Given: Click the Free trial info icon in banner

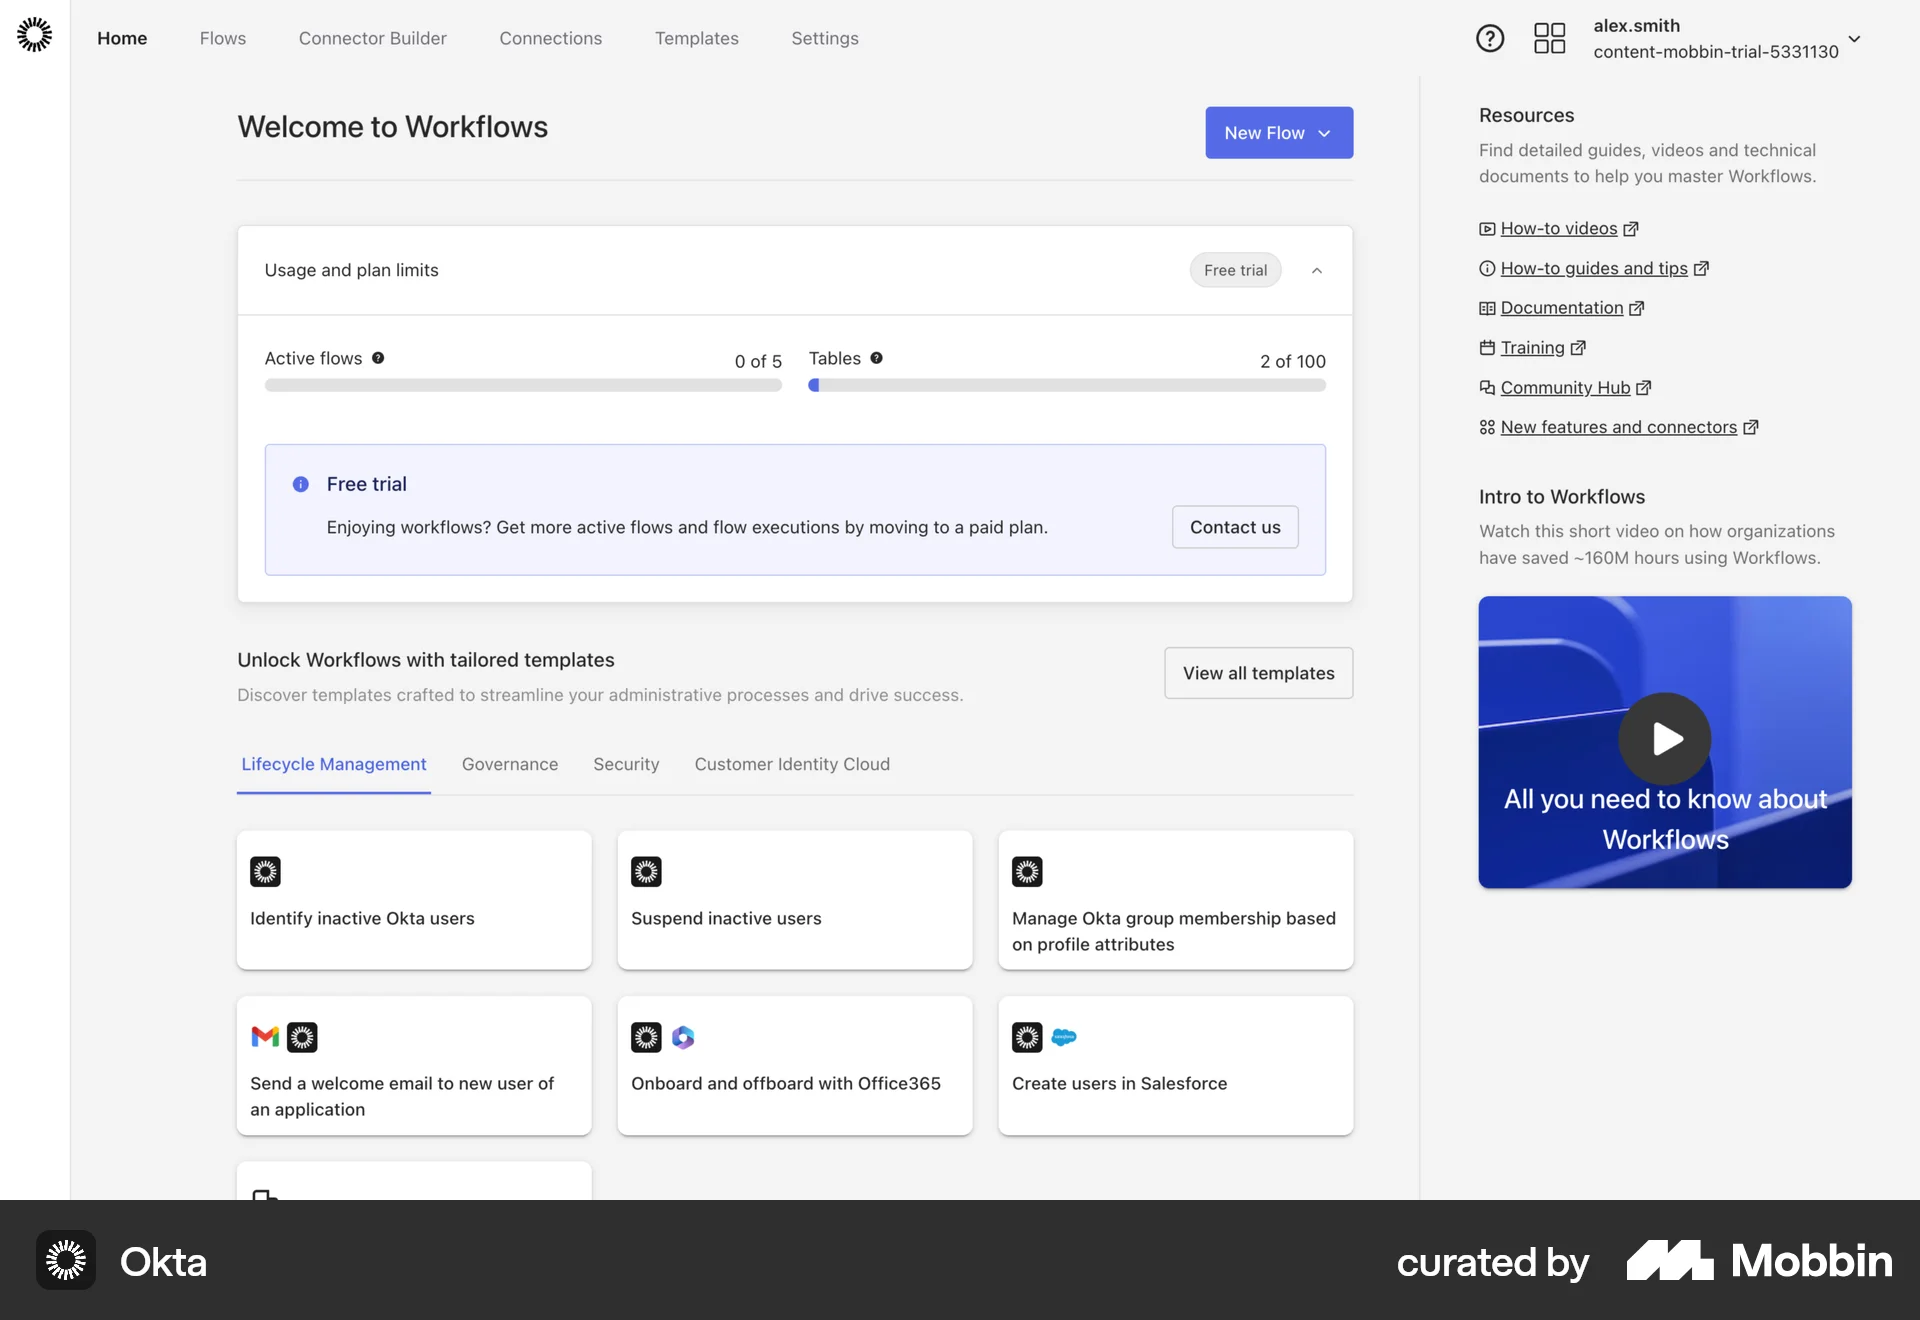Looking at the screenshot, I should (x=300, y=484).
